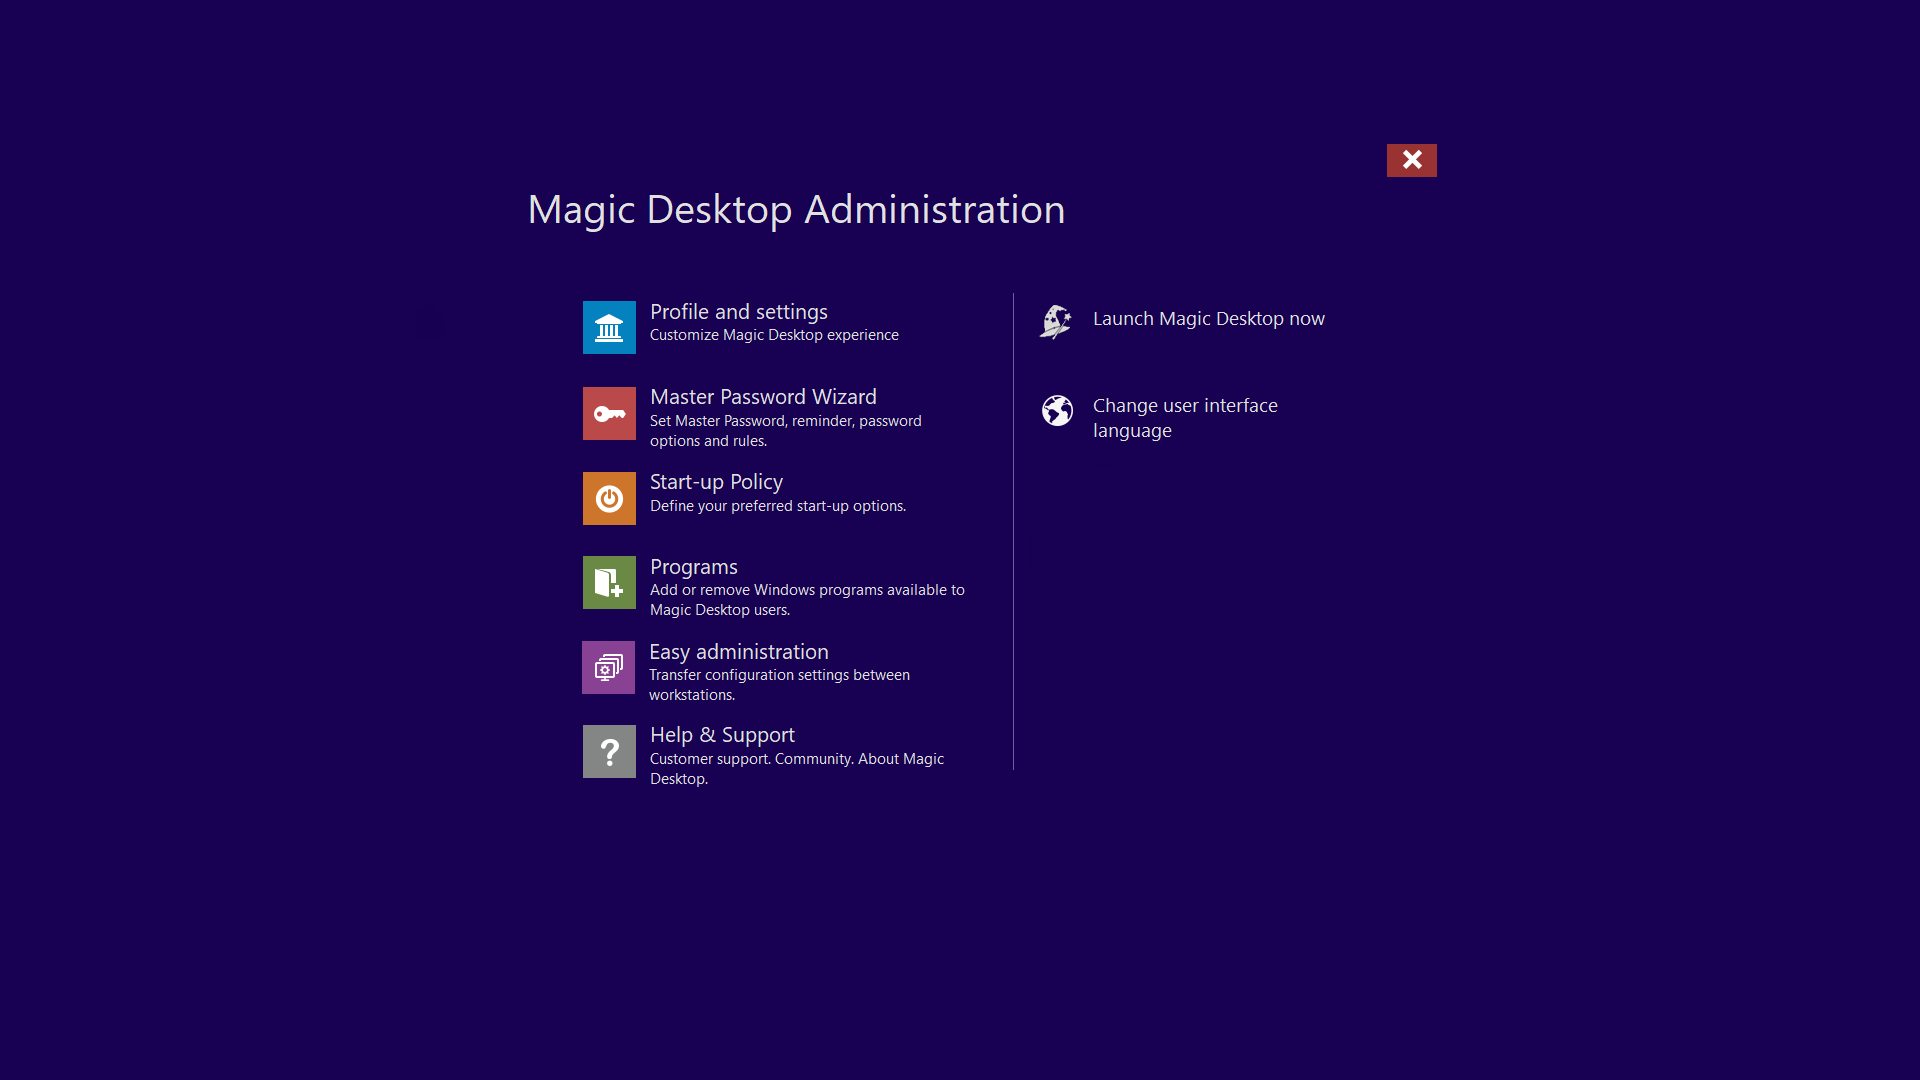
Task: Click the green Programs add icon
Action: click(609, 582)
